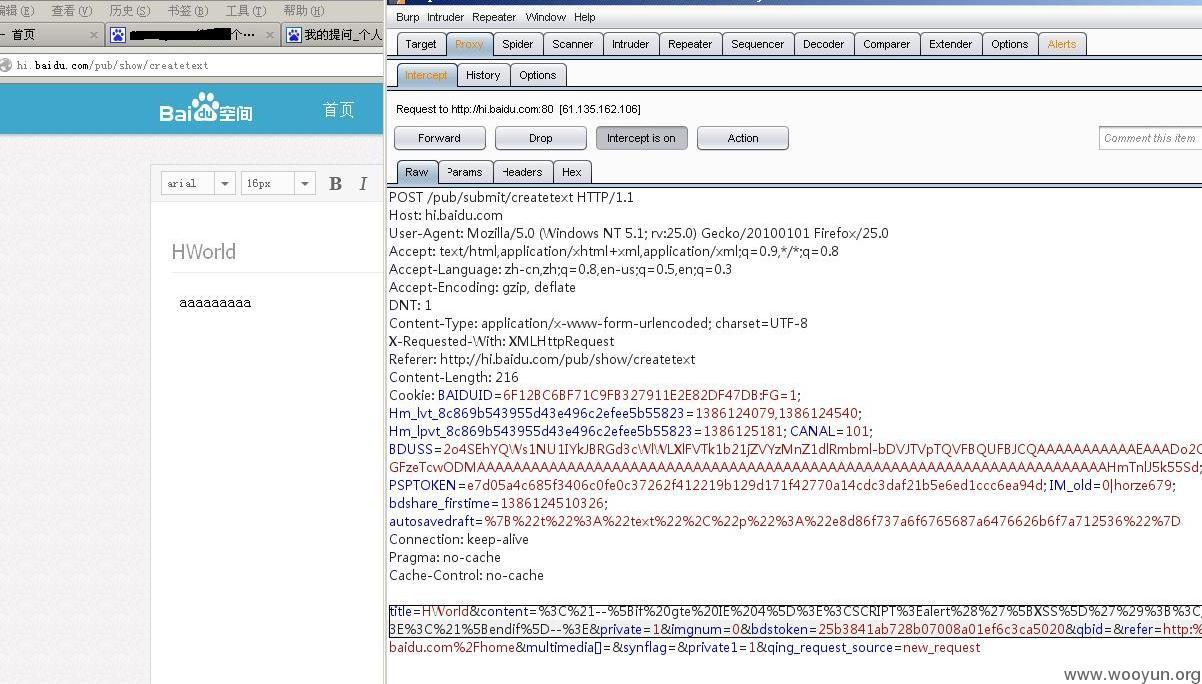1202x684 pixels.
Task: Click the Forward button
Action: (440, 138)
